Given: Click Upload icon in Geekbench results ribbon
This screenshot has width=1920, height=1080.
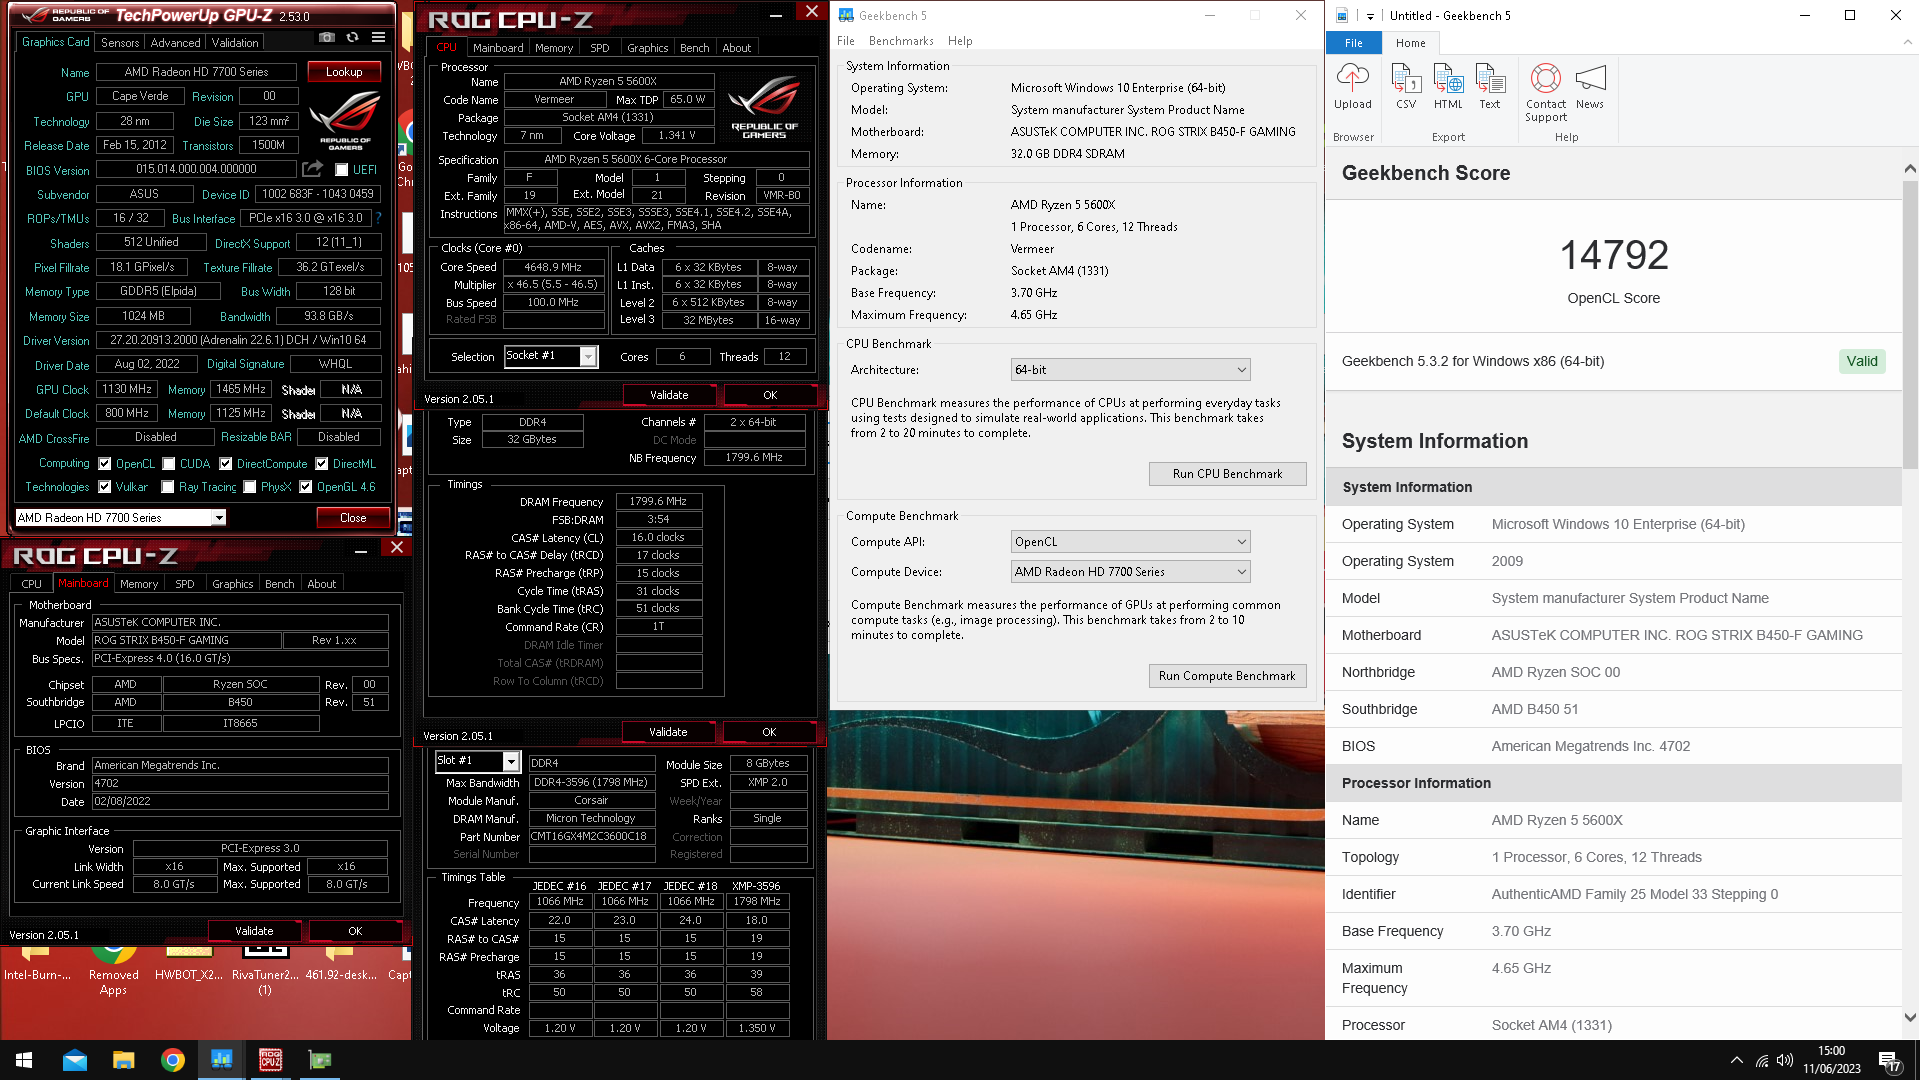Looking at the screenshot, I should coord(1352,86).
